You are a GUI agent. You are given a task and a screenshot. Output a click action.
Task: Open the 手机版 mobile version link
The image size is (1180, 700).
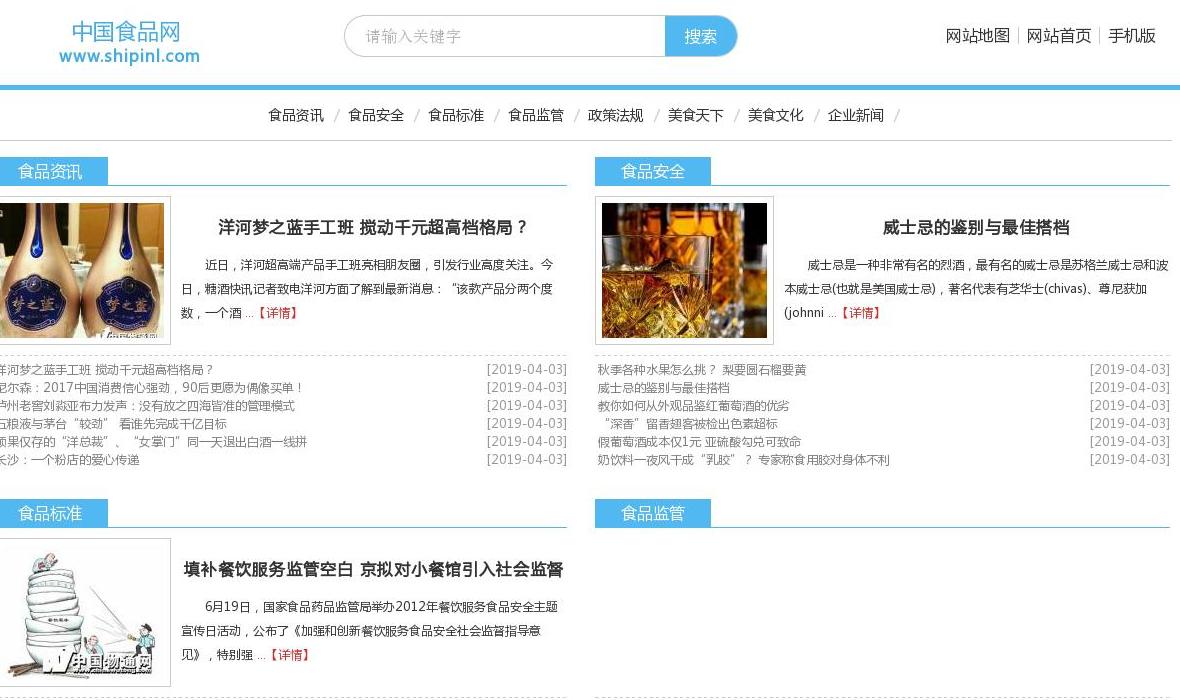coord(1131,35)
